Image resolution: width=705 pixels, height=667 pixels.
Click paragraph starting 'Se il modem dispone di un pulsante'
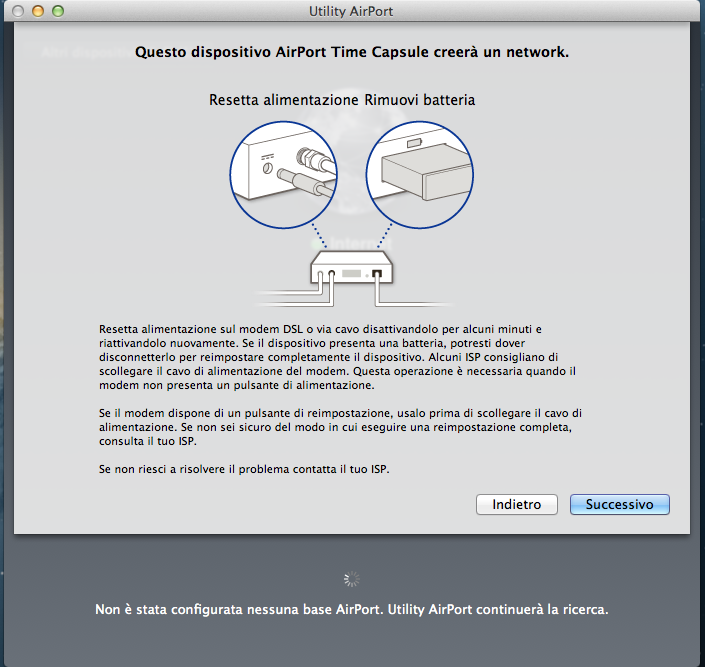(x=340, y=427)
